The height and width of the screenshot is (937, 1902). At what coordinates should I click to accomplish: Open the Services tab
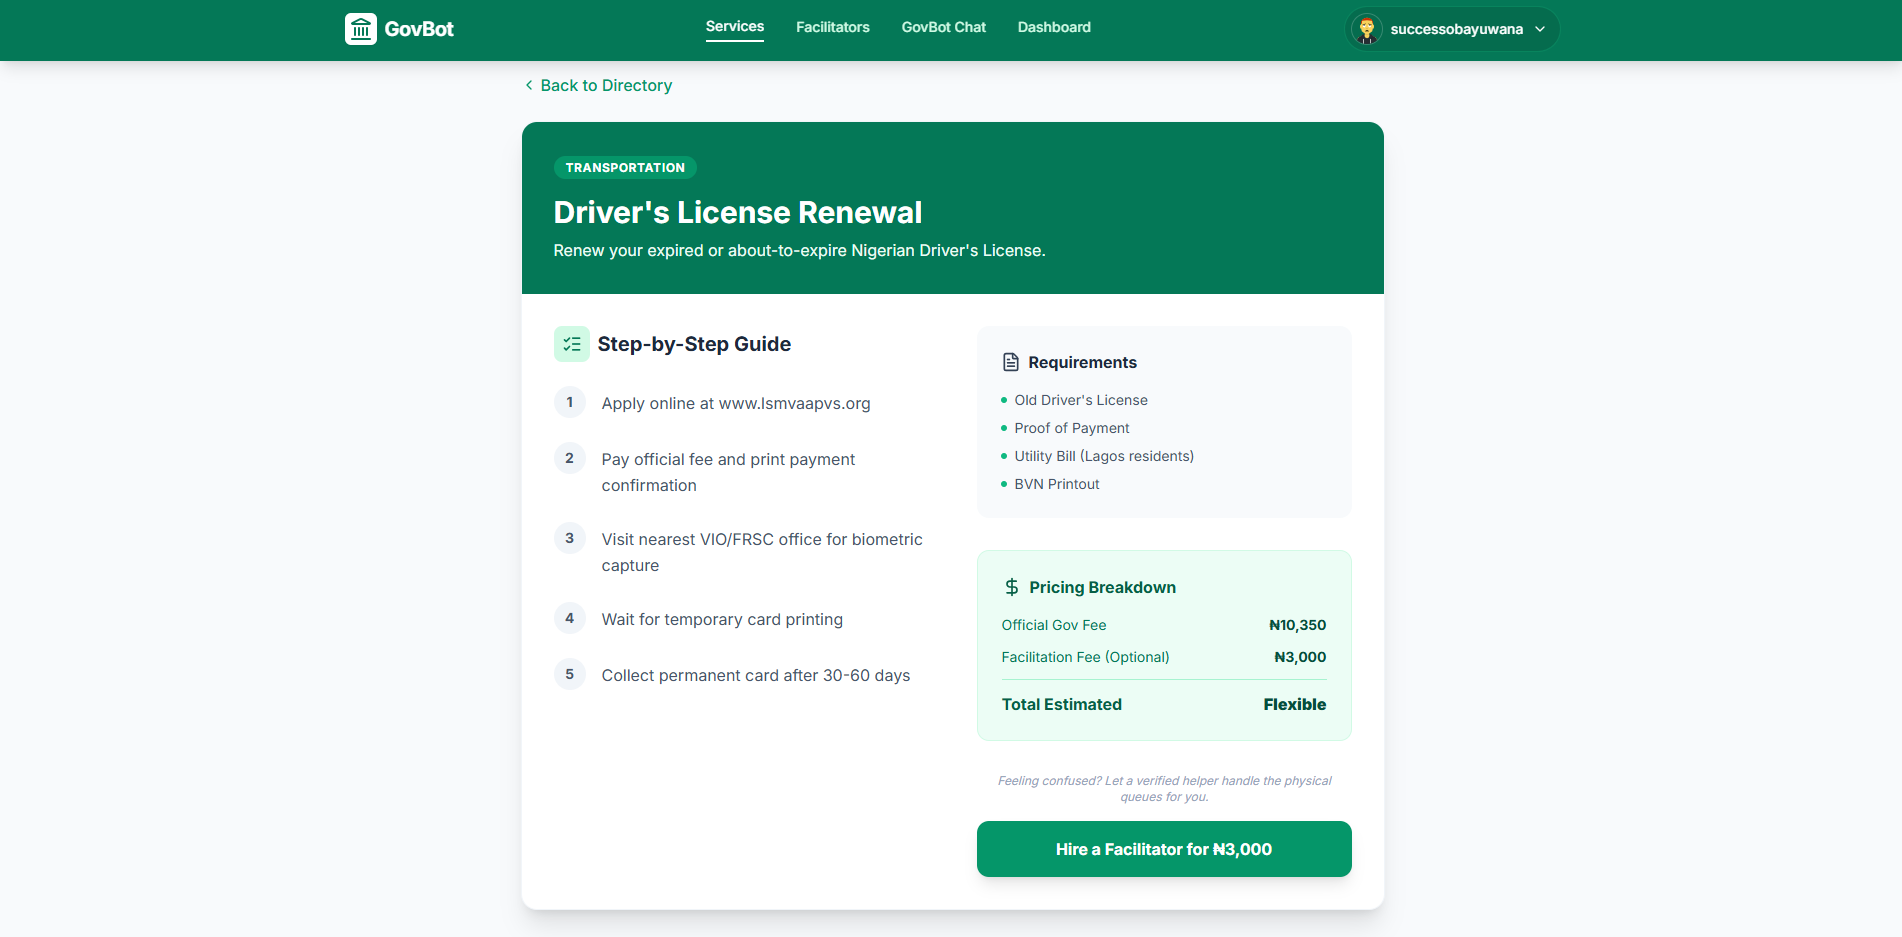tap(735, 27)
